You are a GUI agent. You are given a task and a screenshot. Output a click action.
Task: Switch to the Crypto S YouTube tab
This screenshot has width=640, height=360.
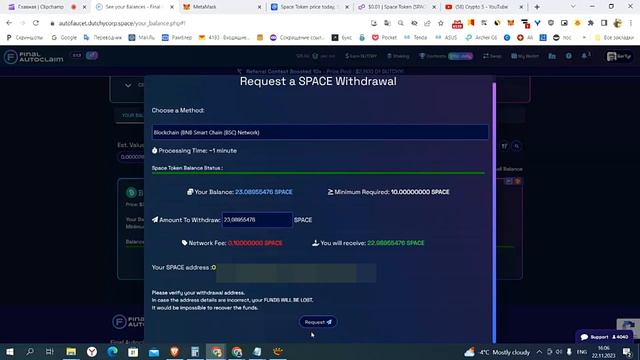click(x=484, y=7)
